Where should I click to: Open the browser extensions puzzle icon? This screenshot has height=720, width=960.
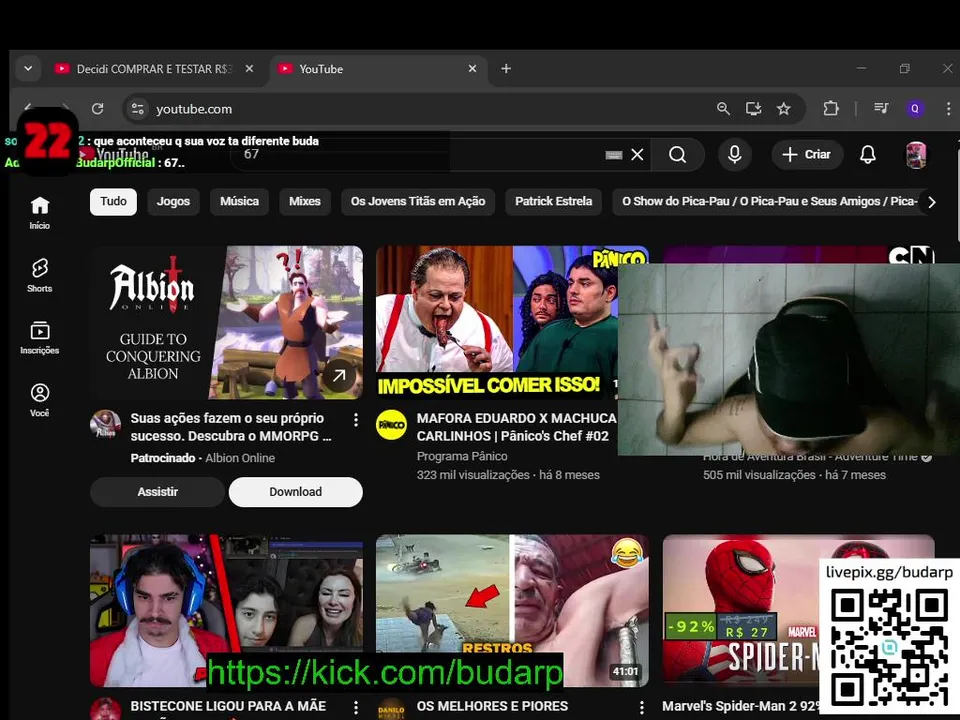pyautogui.click(x=831, y=108)
